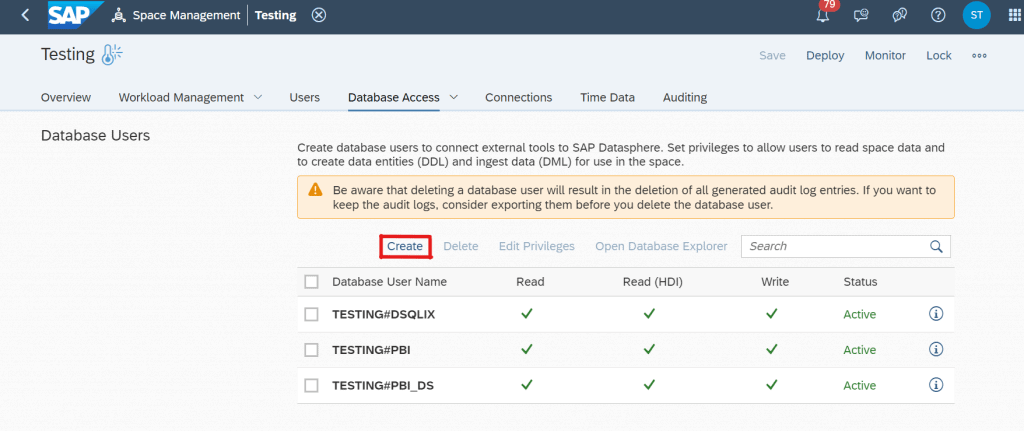Click Active status of TESTING#PBI_DS
Viewport: 1024px width, 431px height.
click(859, 385)
